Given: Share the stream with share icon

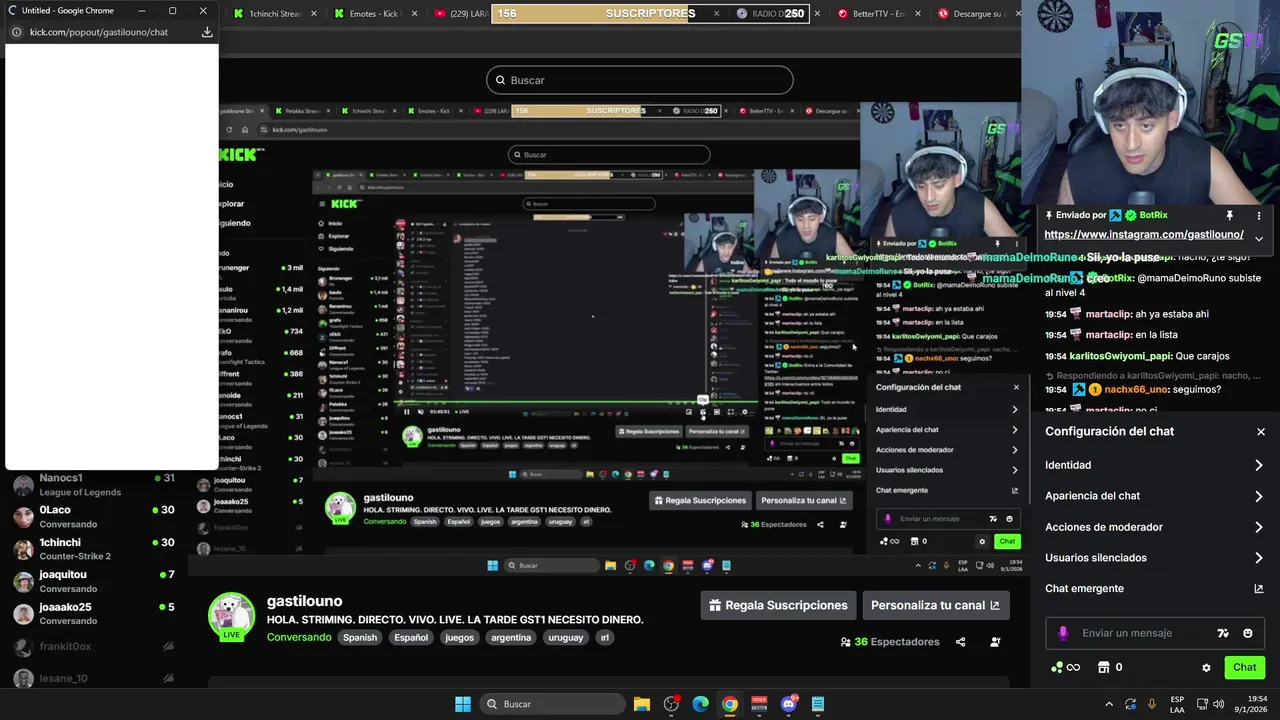Looking at the screenshot, I should pyautogui.click(x=961, y=642).
